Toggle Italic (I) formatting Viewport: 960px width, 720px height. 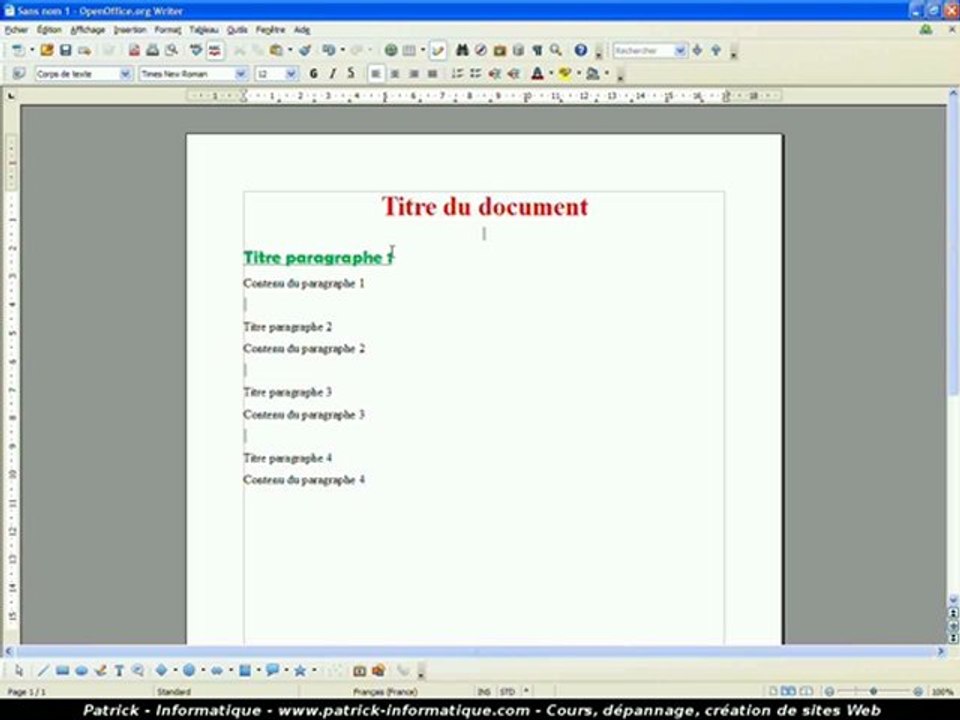click(332, 73)
